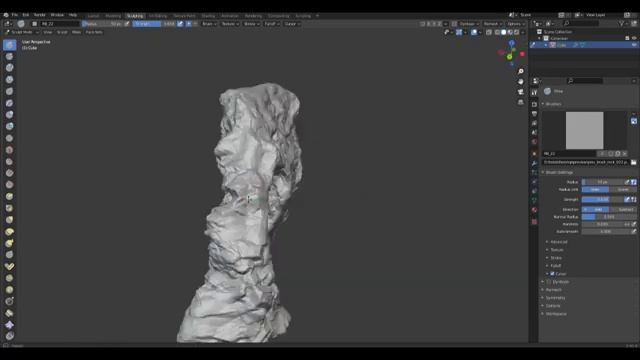Viewport: 640px width, 360px height.
Task: Click the brush preview thumbnail
Action: [584, 130]
